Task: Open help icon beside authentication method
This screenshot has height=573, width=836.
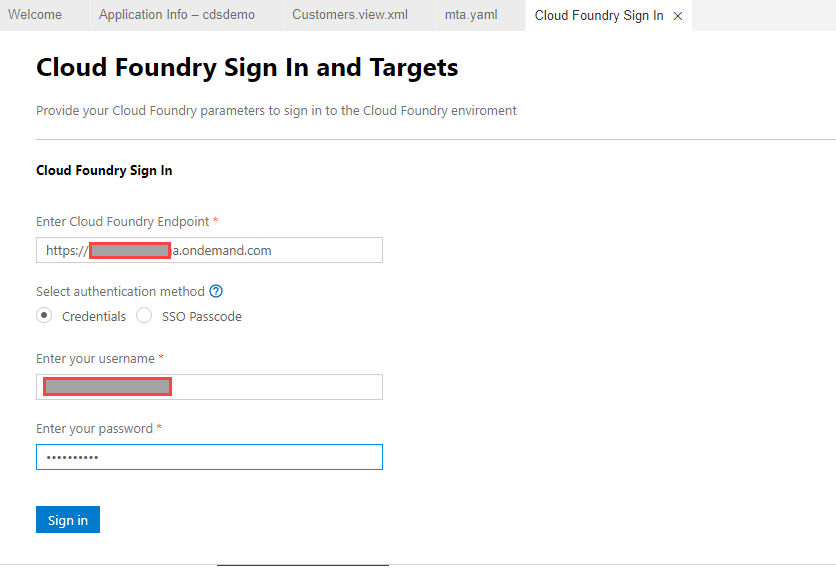Action: click(216, 292)
